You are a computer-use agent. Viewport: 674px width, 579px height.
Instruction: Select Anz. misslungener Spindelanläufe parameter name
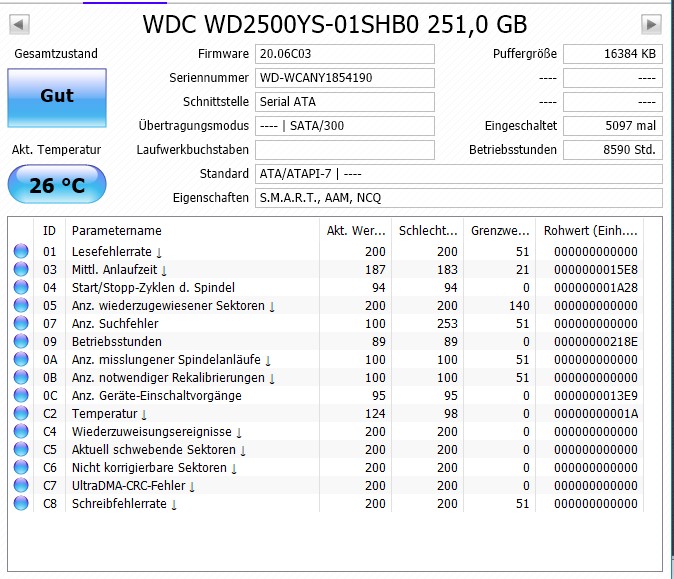[x=166, y=359]
